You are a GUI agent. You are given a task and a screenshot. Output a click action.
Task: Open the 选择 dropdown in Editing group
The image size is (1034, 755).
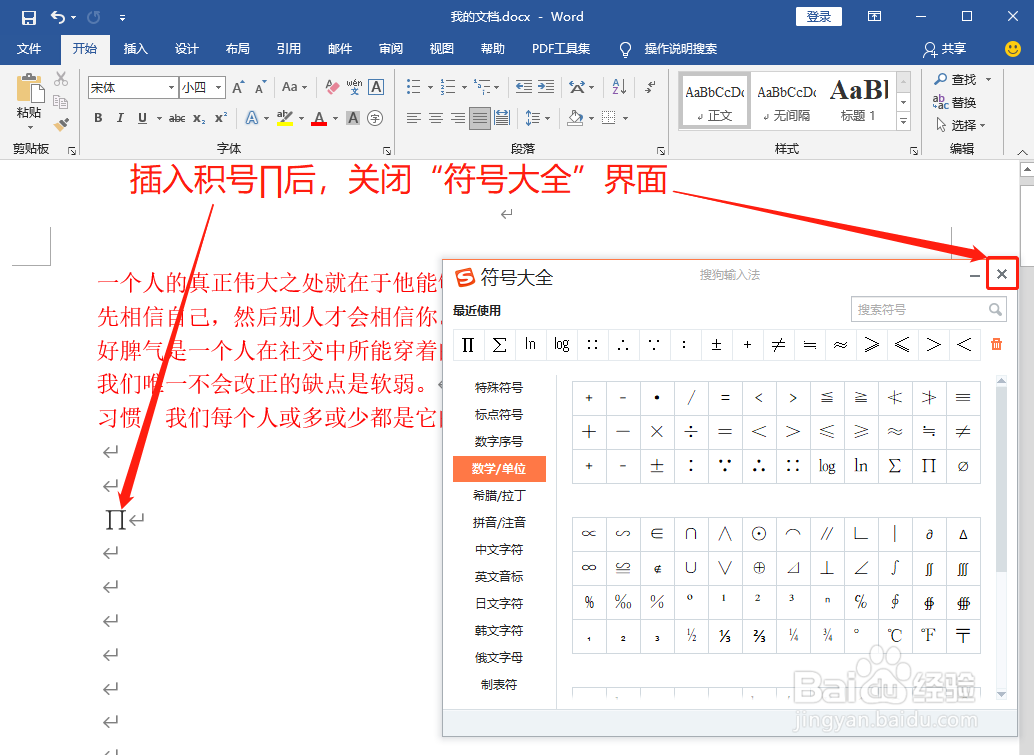pos(961,125)
